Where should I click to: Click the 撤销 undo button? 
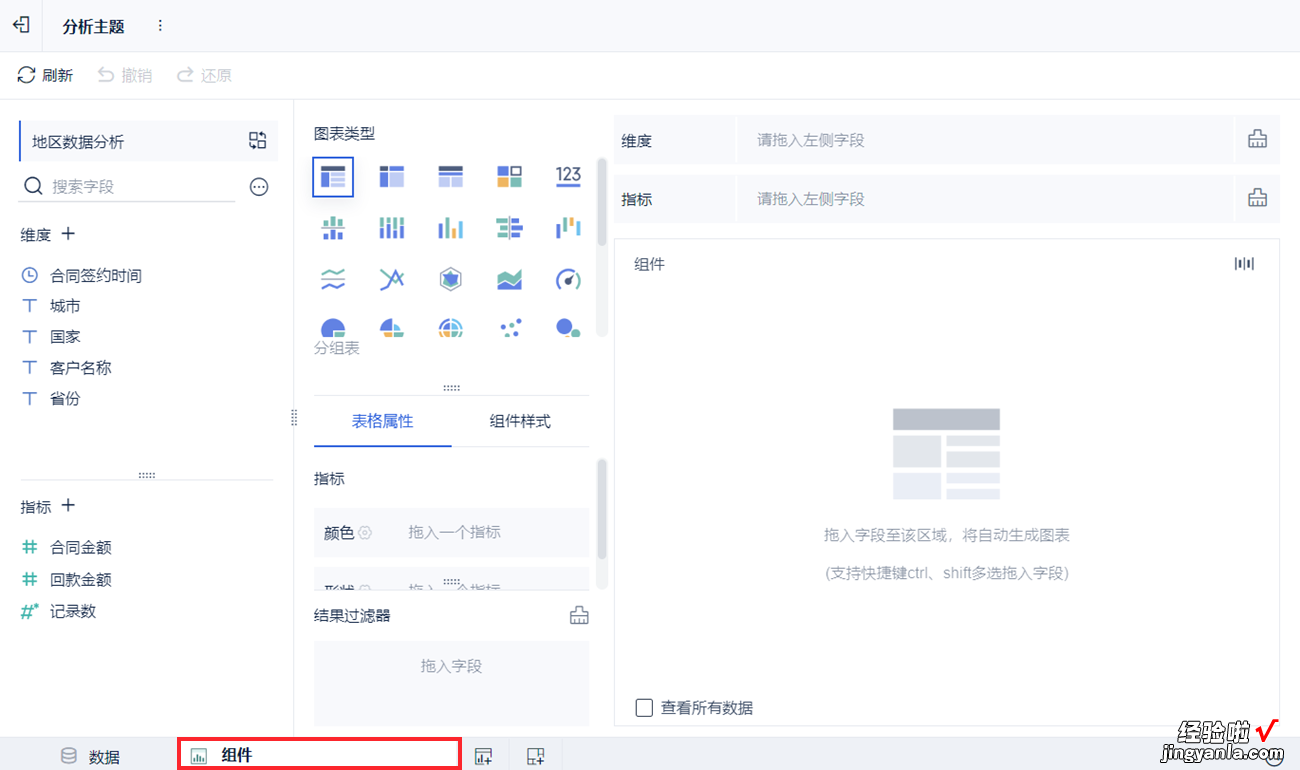[125, 75]
